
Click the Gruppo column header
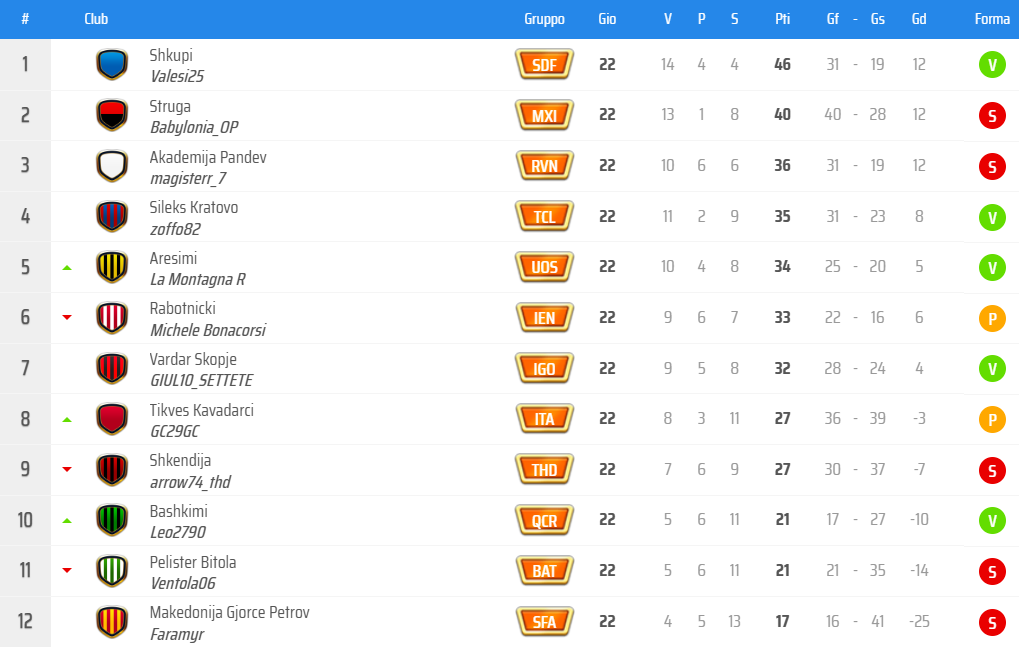tap(544, 19)
